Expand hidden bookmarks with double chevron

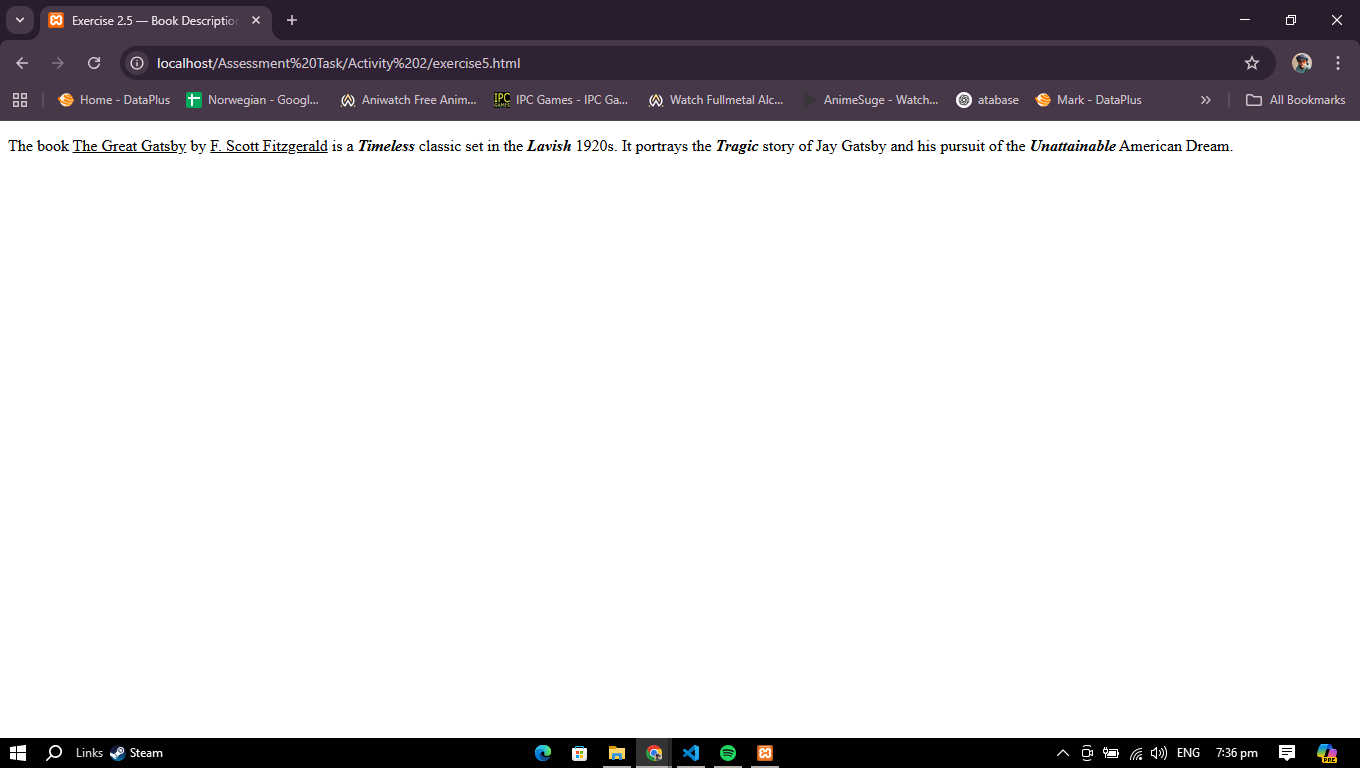[x=1205, y=100]
